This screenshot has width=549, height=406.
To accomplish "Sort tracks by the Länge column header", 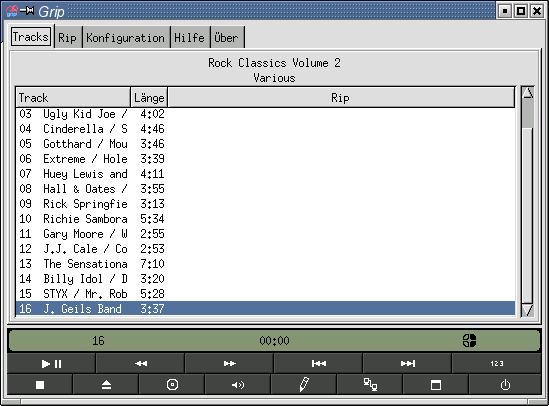I will pos(149,98).
